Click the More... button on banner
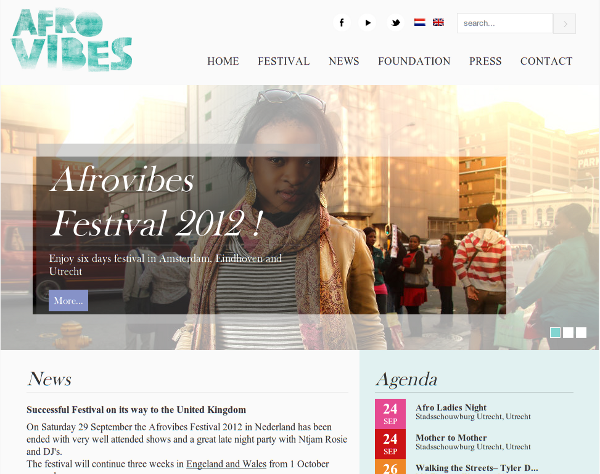The image size is (600, 474). pyautogui.click(x=68, y=301)
